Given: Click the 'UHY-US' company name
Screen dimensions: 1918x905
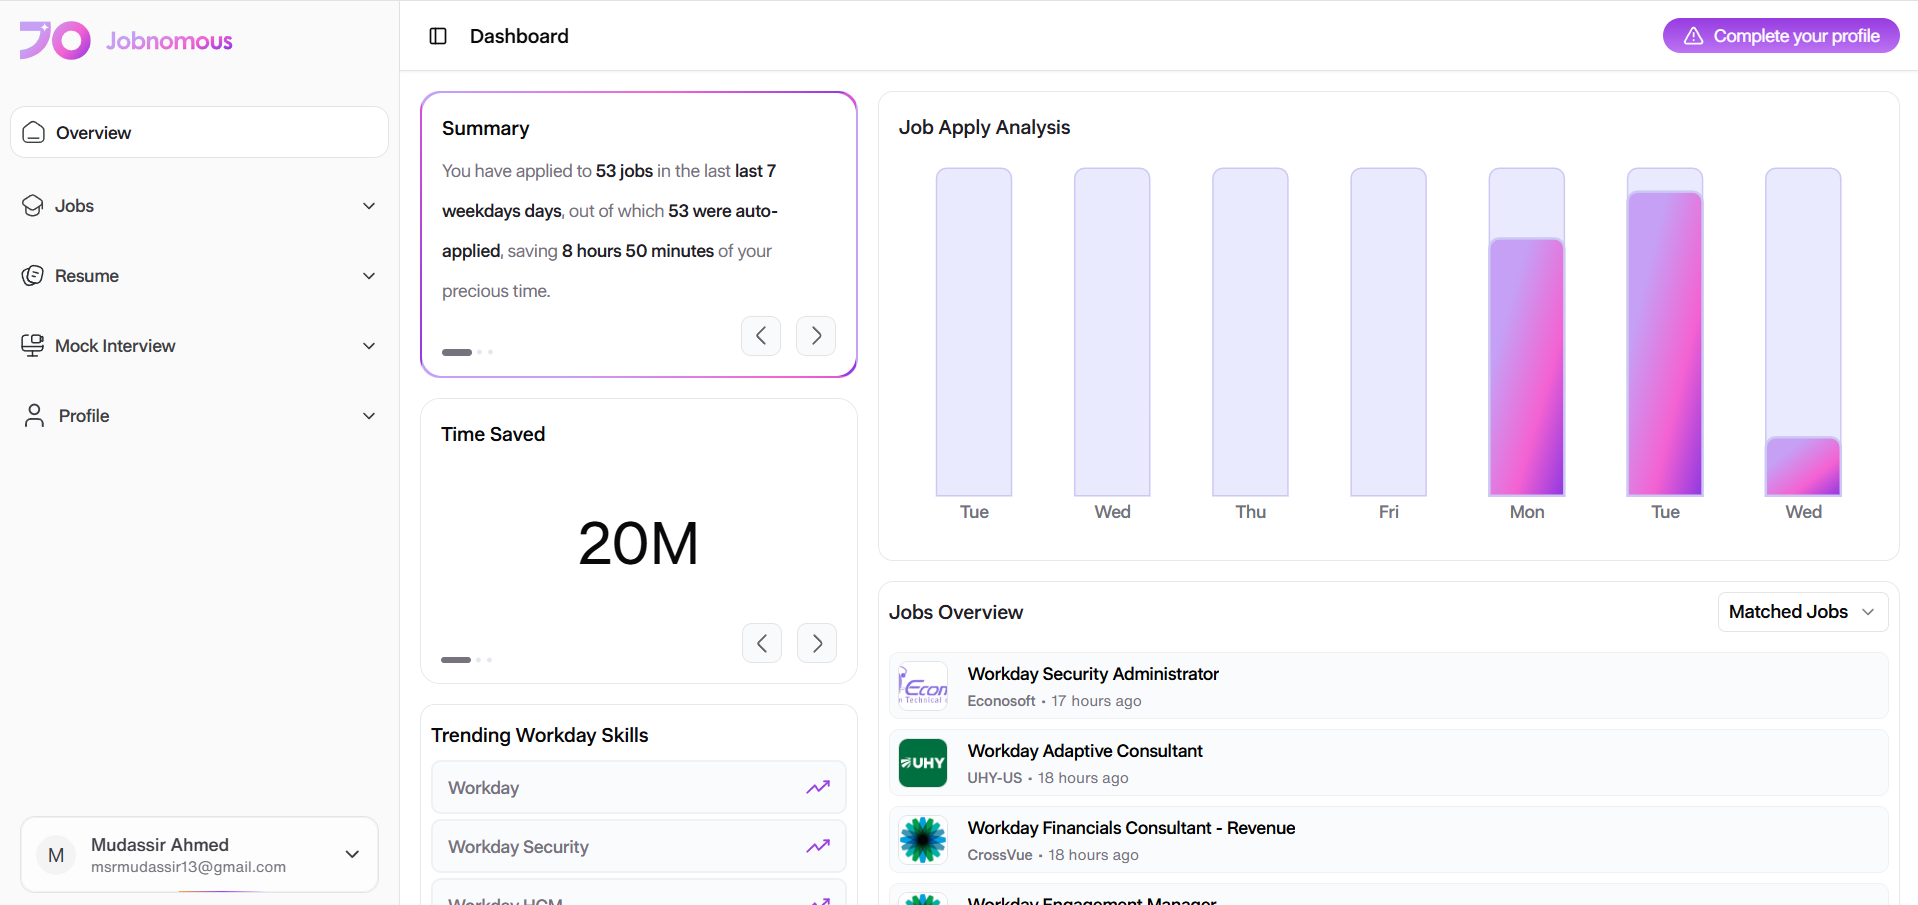Looking at the screenshot, I should 995,778.
